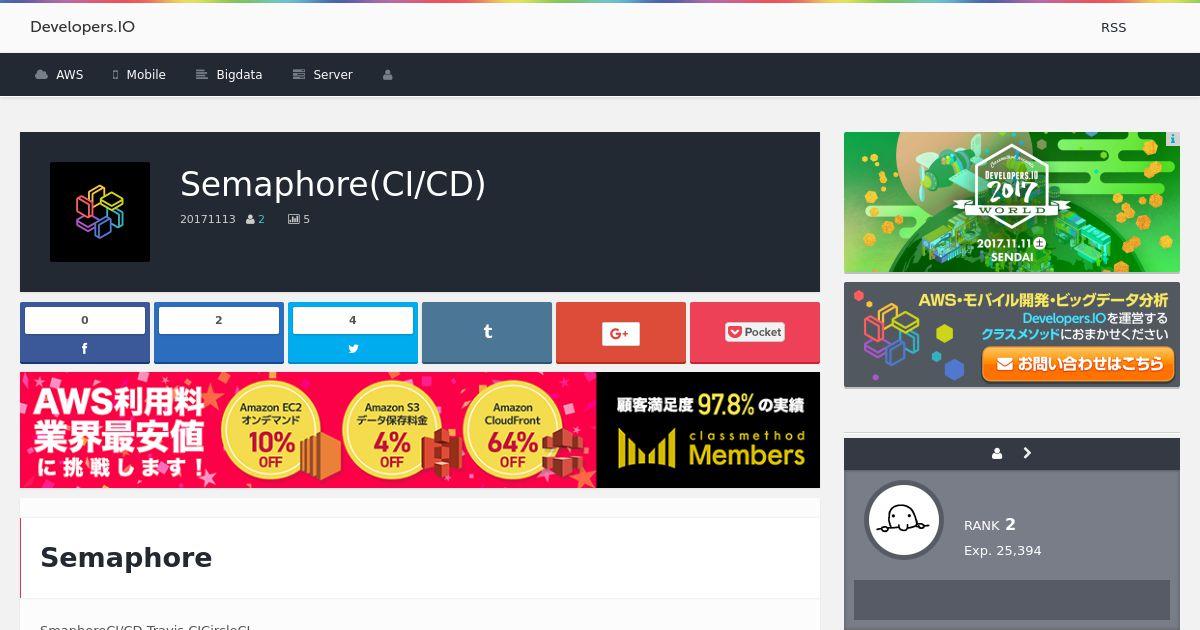Open the Bigdata category menu

coord(229,75)
